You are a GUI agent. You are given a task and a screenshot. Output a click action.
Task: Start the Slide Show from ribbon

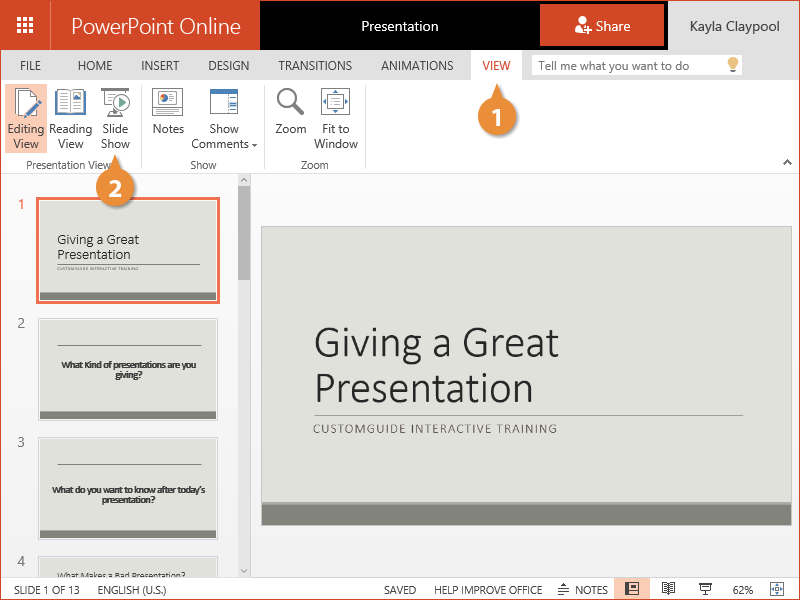[x=115, y=118]
